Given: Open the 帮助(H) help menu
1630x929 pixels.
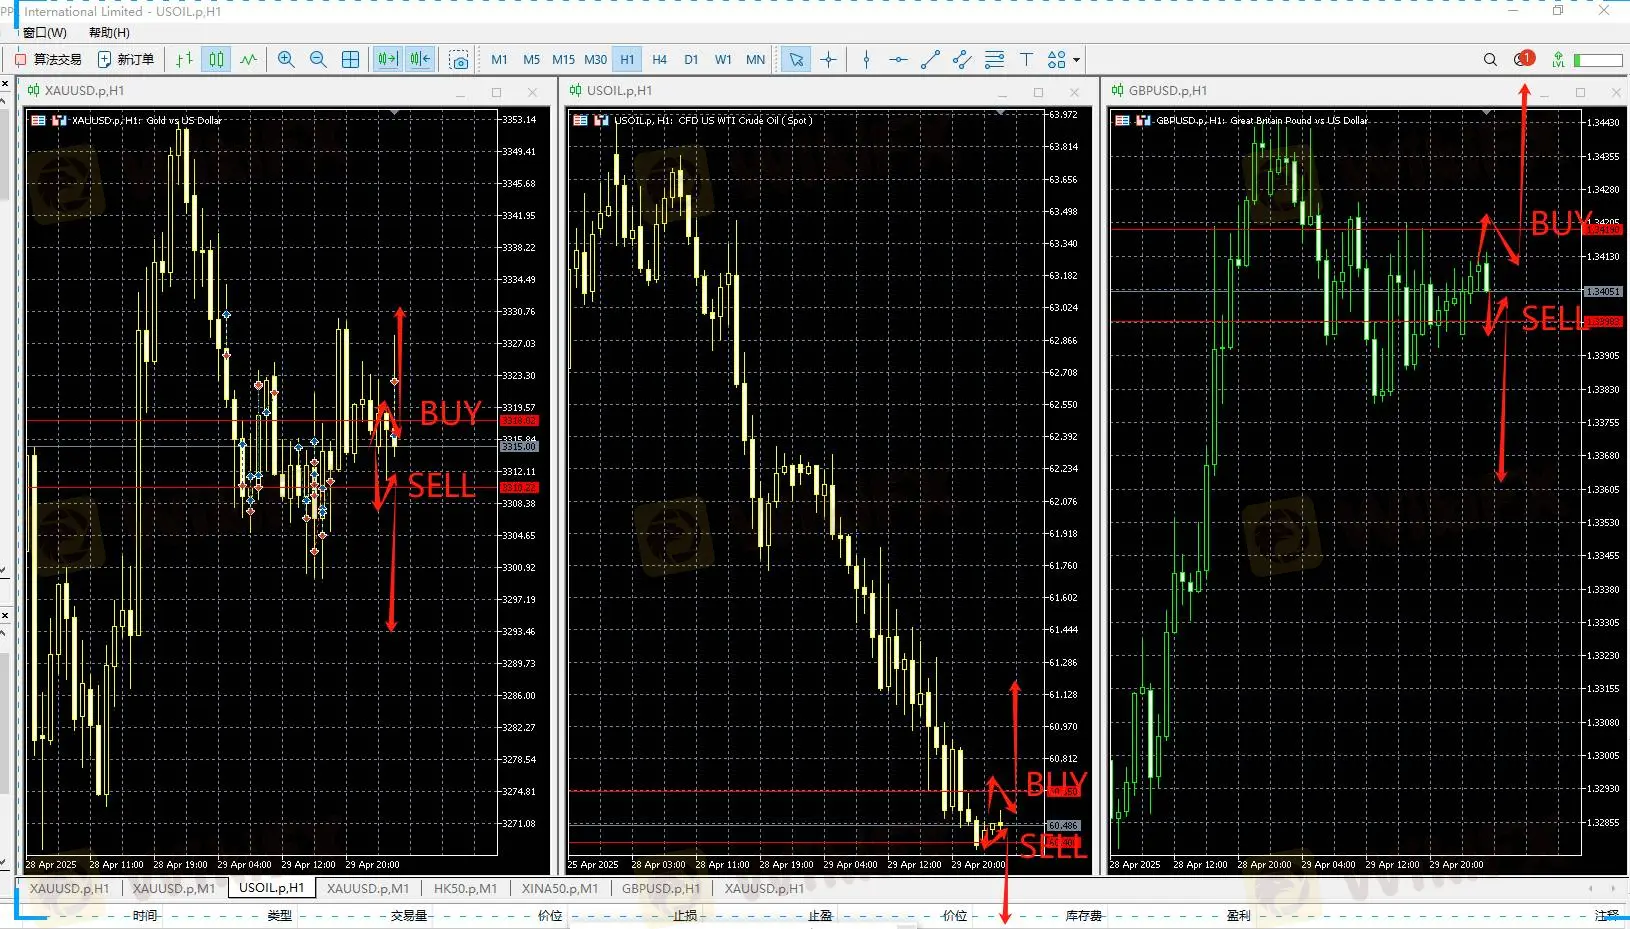Looking at the screenshot, I should point(109,33).
